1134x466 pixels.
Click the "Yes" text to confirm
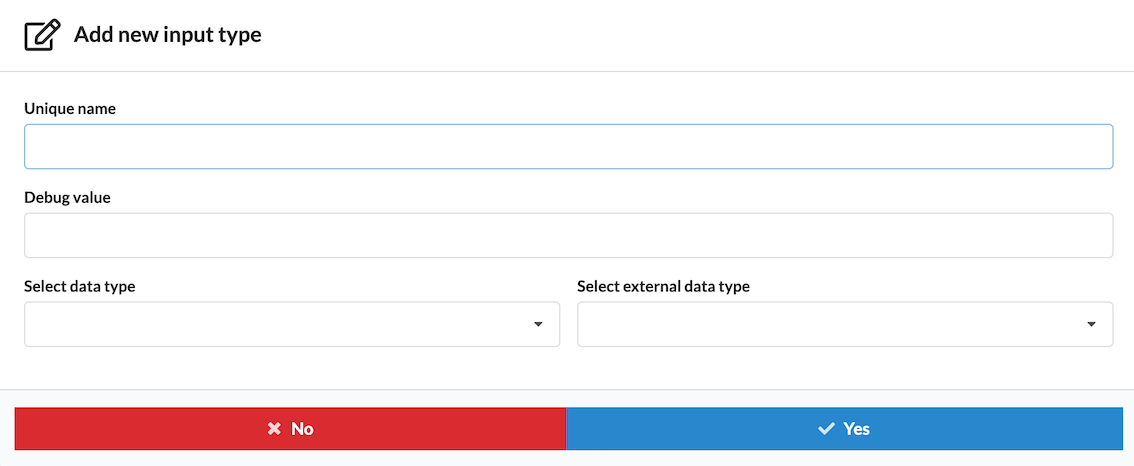click(856, 429)
